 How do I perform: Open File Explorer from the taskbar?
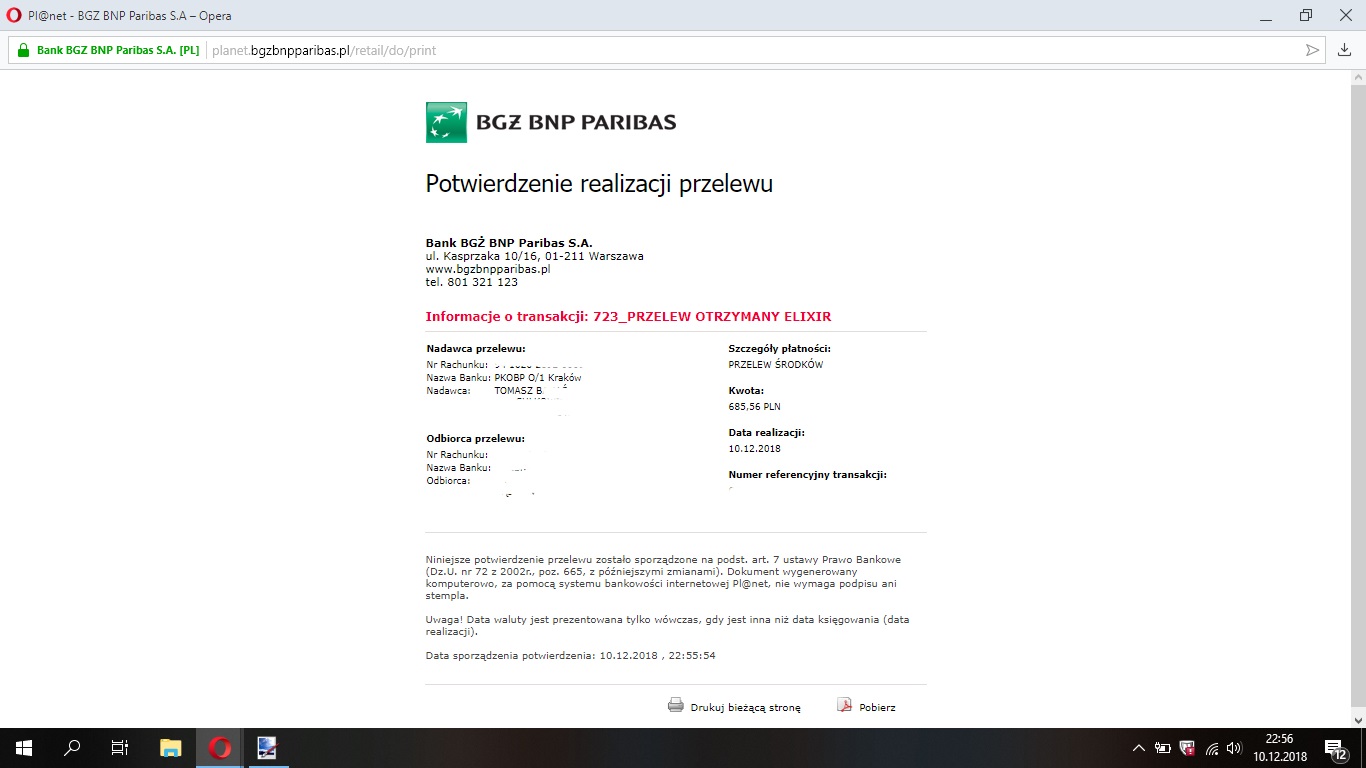click(171, 748)
